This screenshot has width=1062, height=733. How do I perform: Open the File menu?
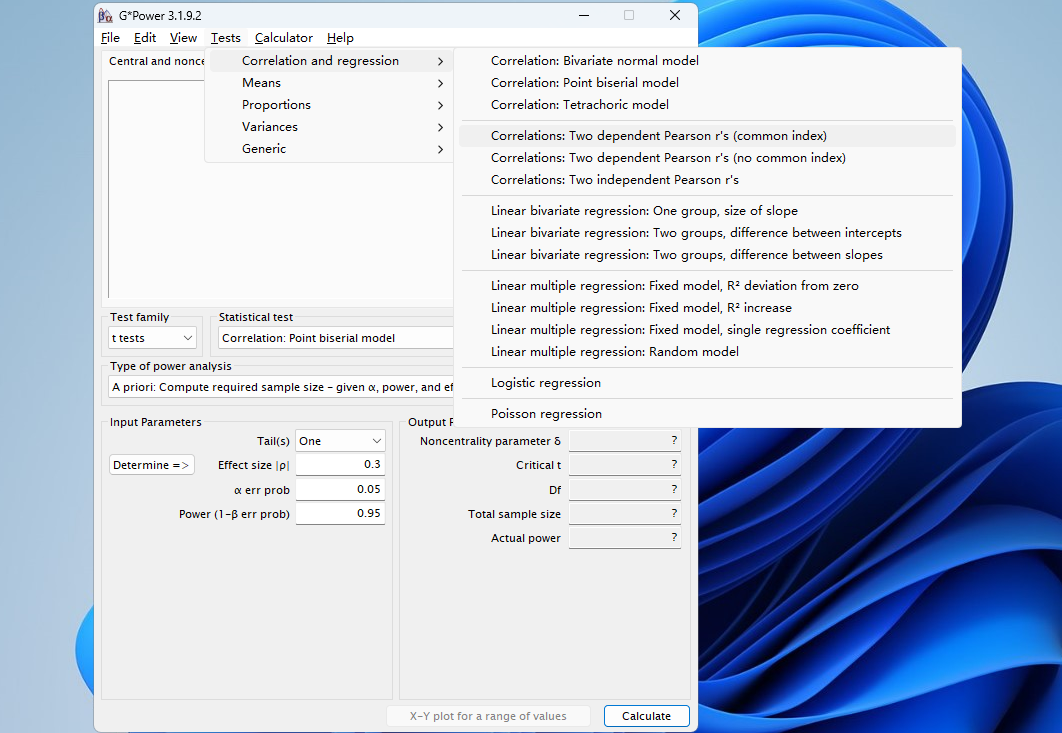click(110, 38)
